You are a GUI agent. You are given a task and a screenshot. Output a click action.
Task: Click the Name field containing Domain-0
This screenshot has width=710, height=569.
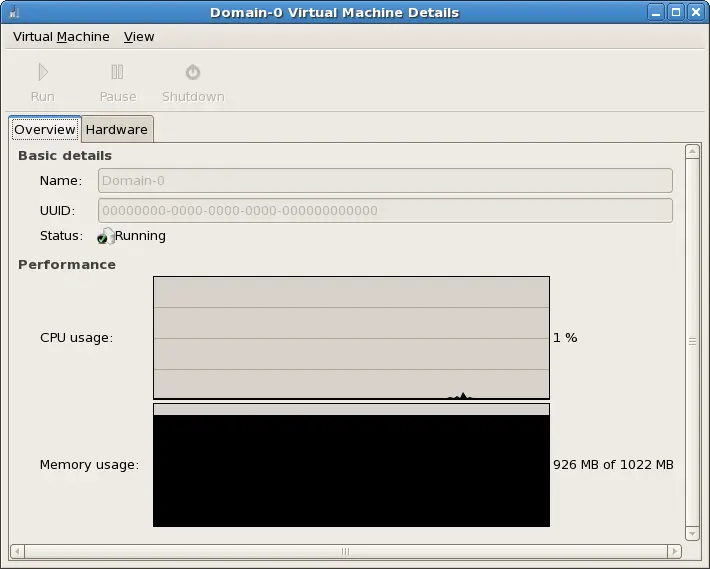coord(385,181)
